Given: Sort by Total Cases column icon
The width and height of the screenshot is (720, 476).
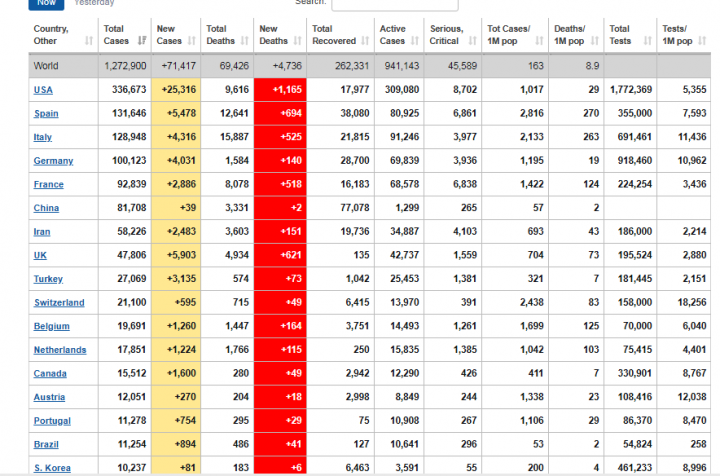Looking at the screenshot, I should point(142,41).
